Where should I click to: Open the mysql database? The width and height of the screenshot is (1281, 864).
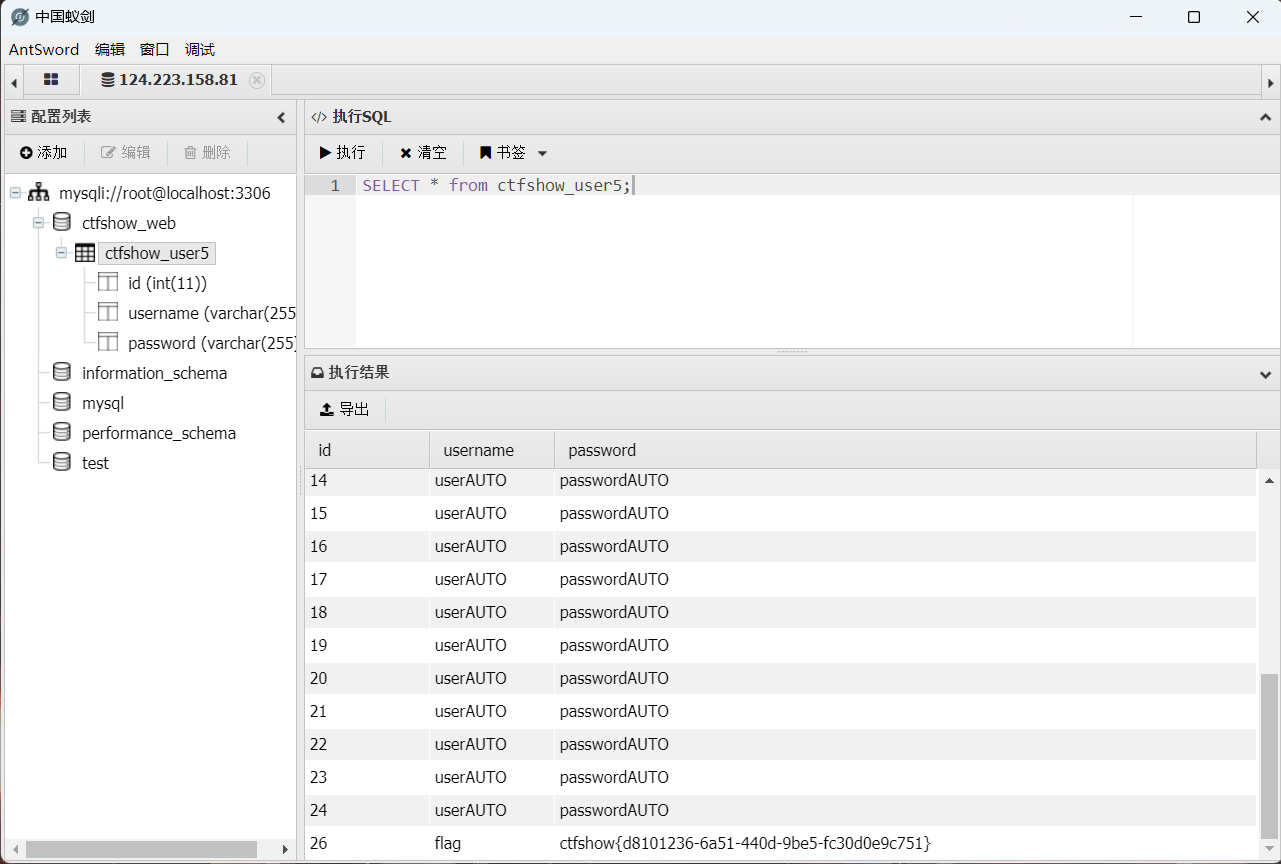(x=103, y=403)
